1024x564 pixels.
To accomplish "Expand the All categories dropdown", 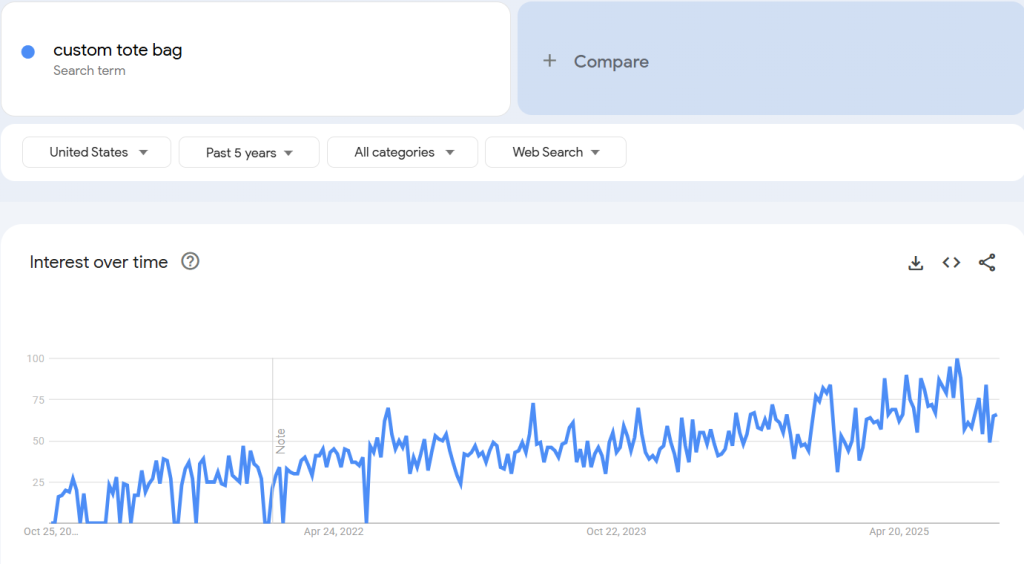I will tap(403, 153).
